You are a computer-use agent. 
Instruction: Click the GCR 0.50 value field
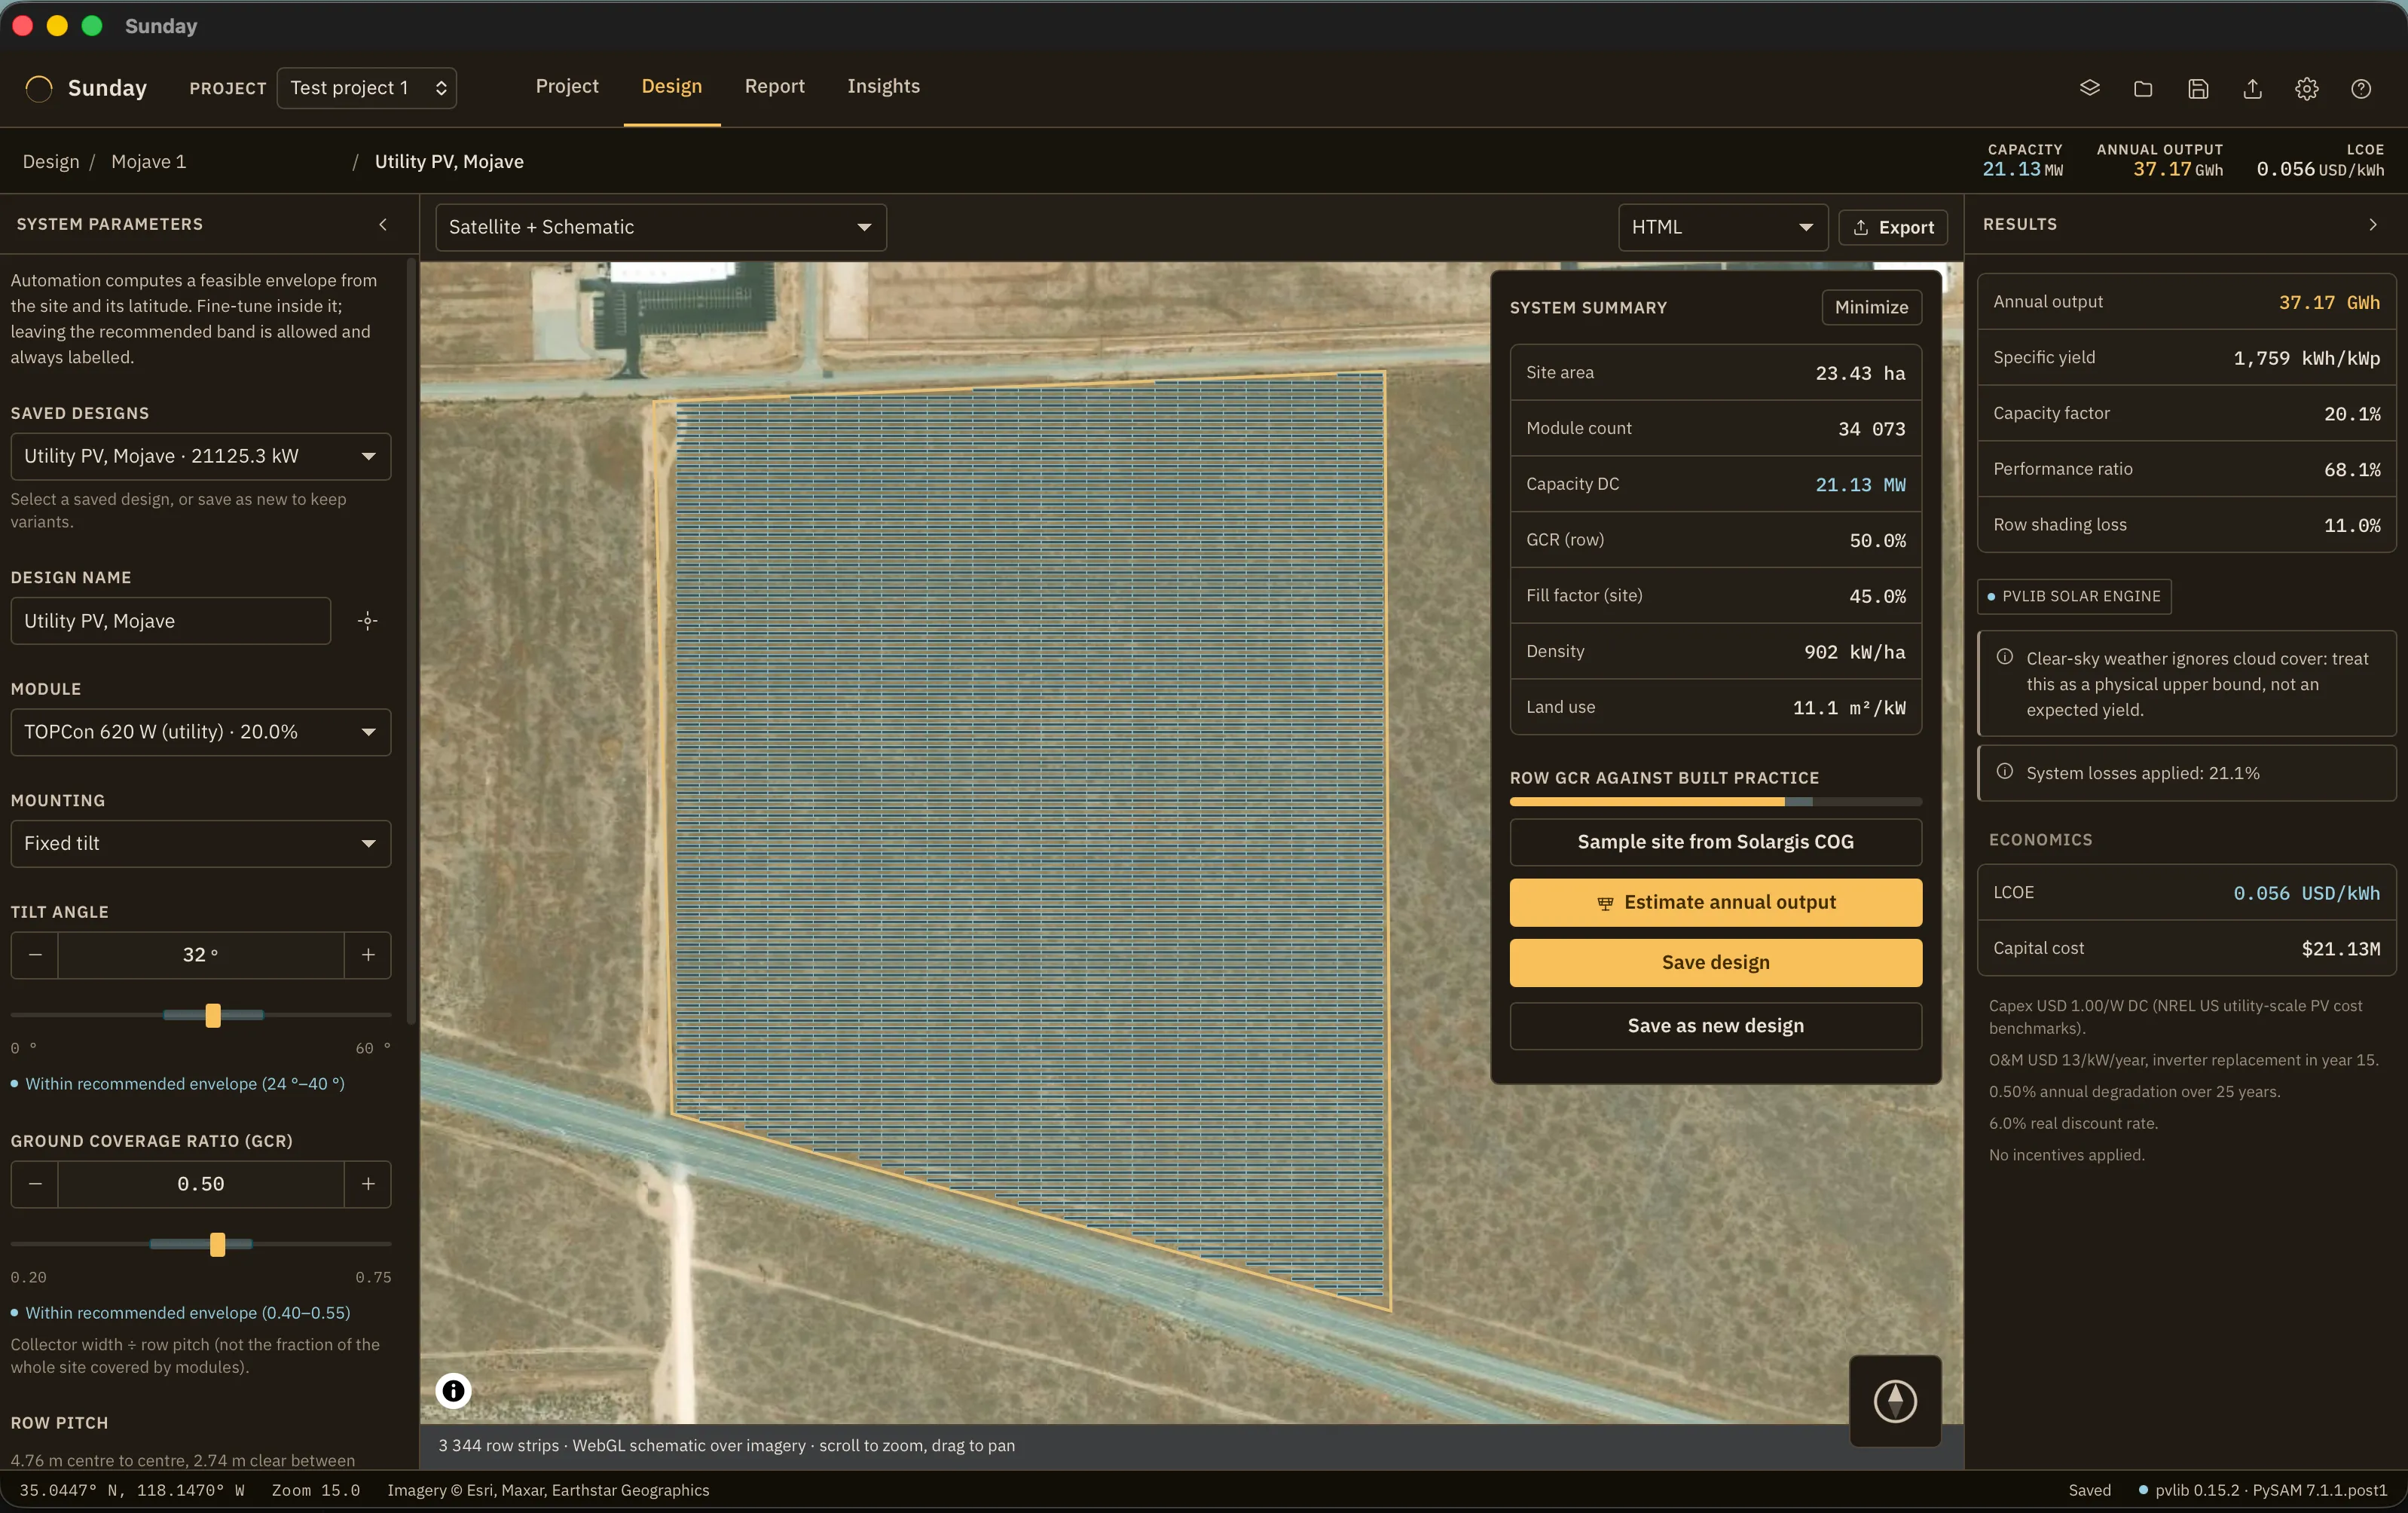point(201,1184)
